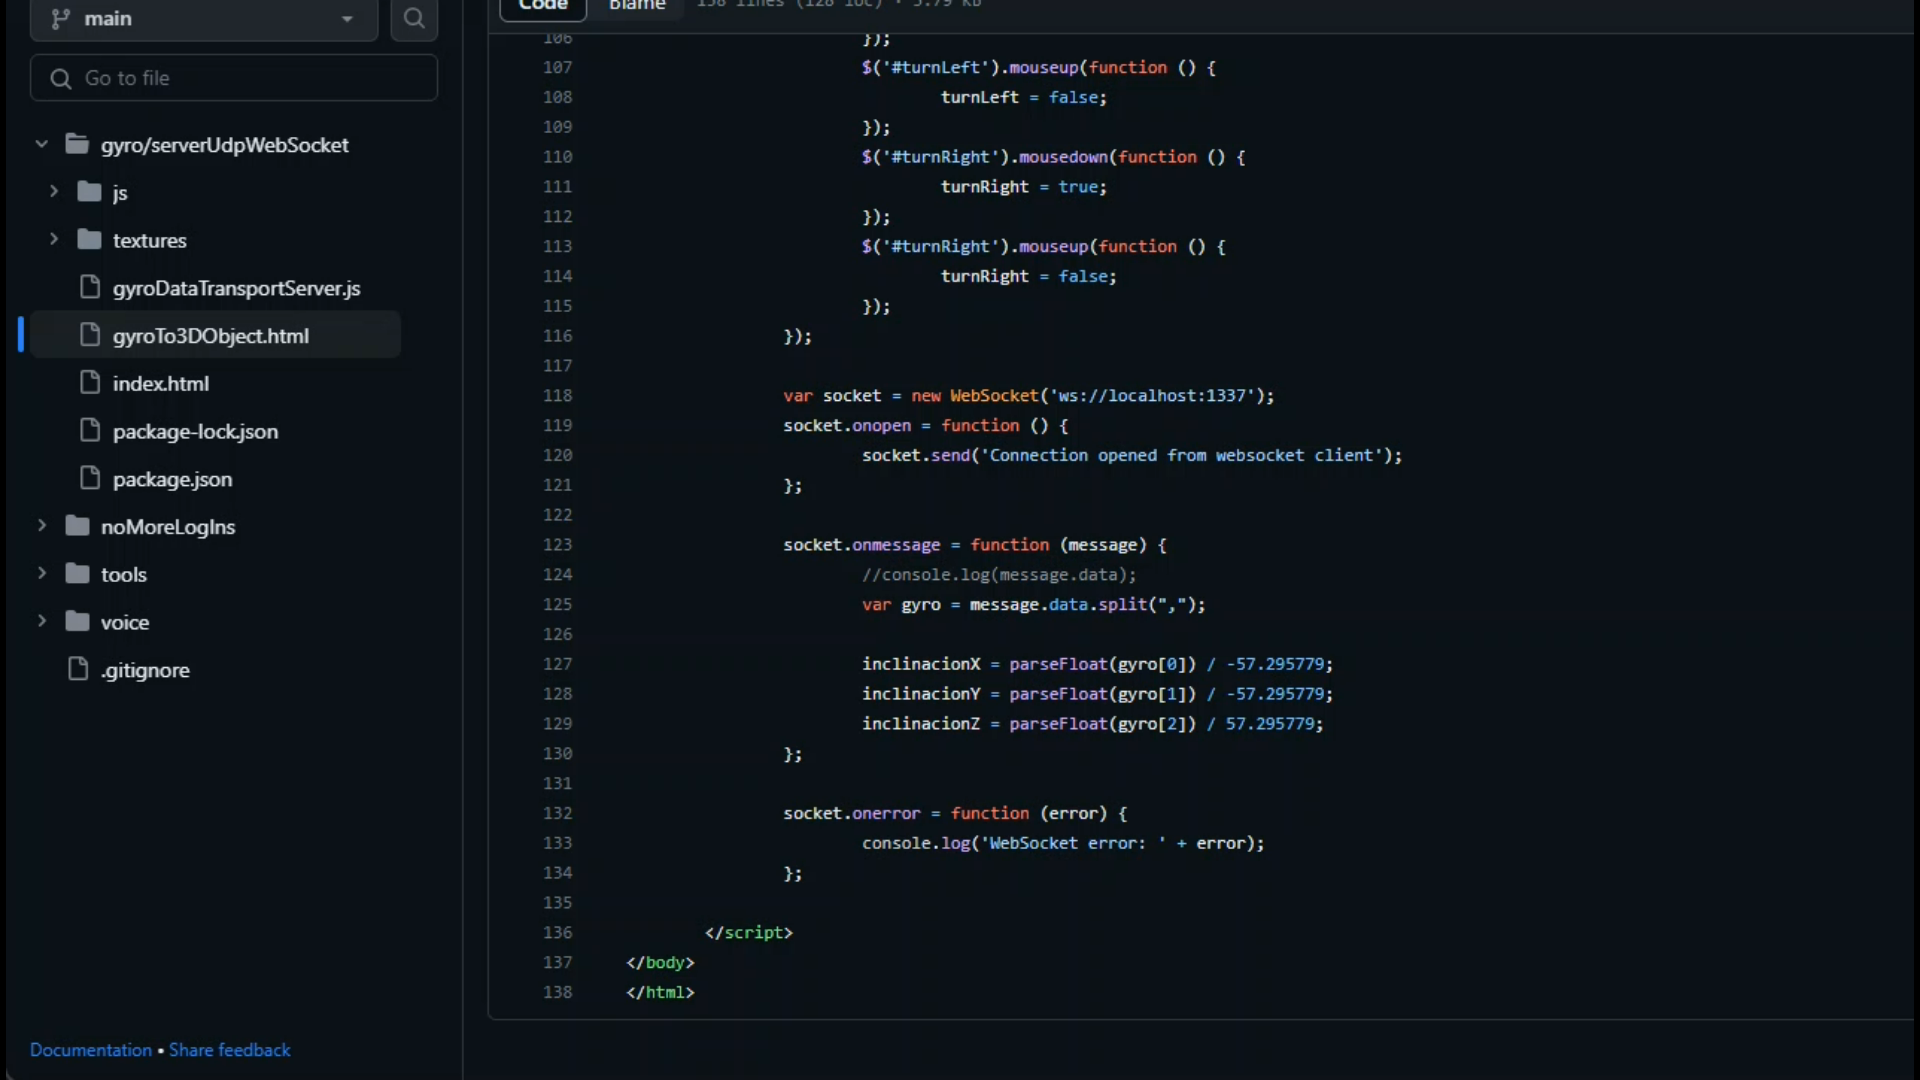Click the voice folder icon

[x=78, y=622]
